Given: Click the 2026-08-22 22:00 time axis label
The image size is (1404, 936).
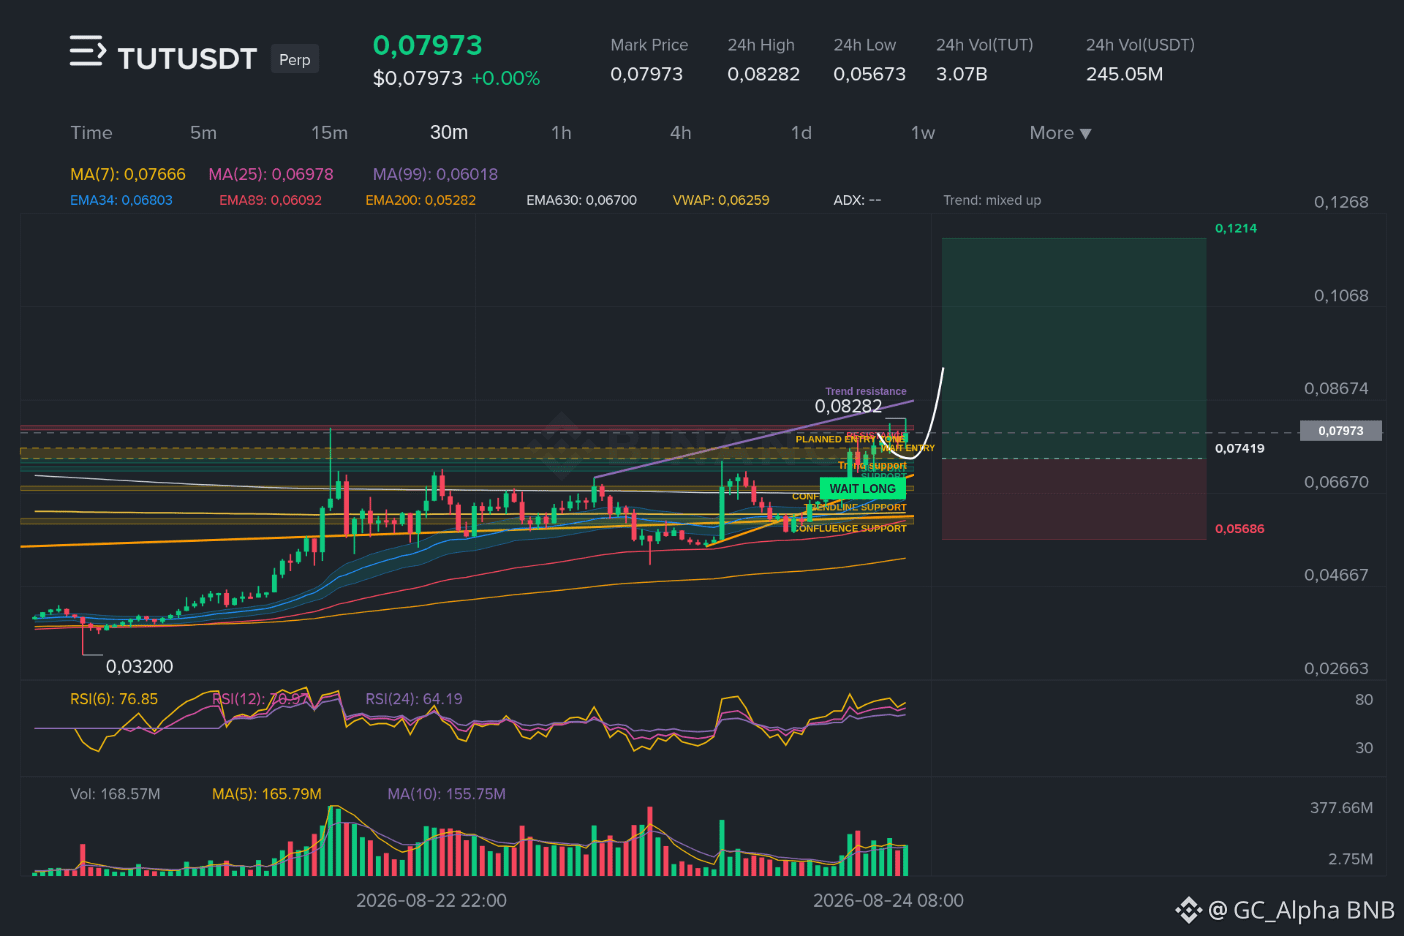Looking at the screenshot, I should click(431, 900).
